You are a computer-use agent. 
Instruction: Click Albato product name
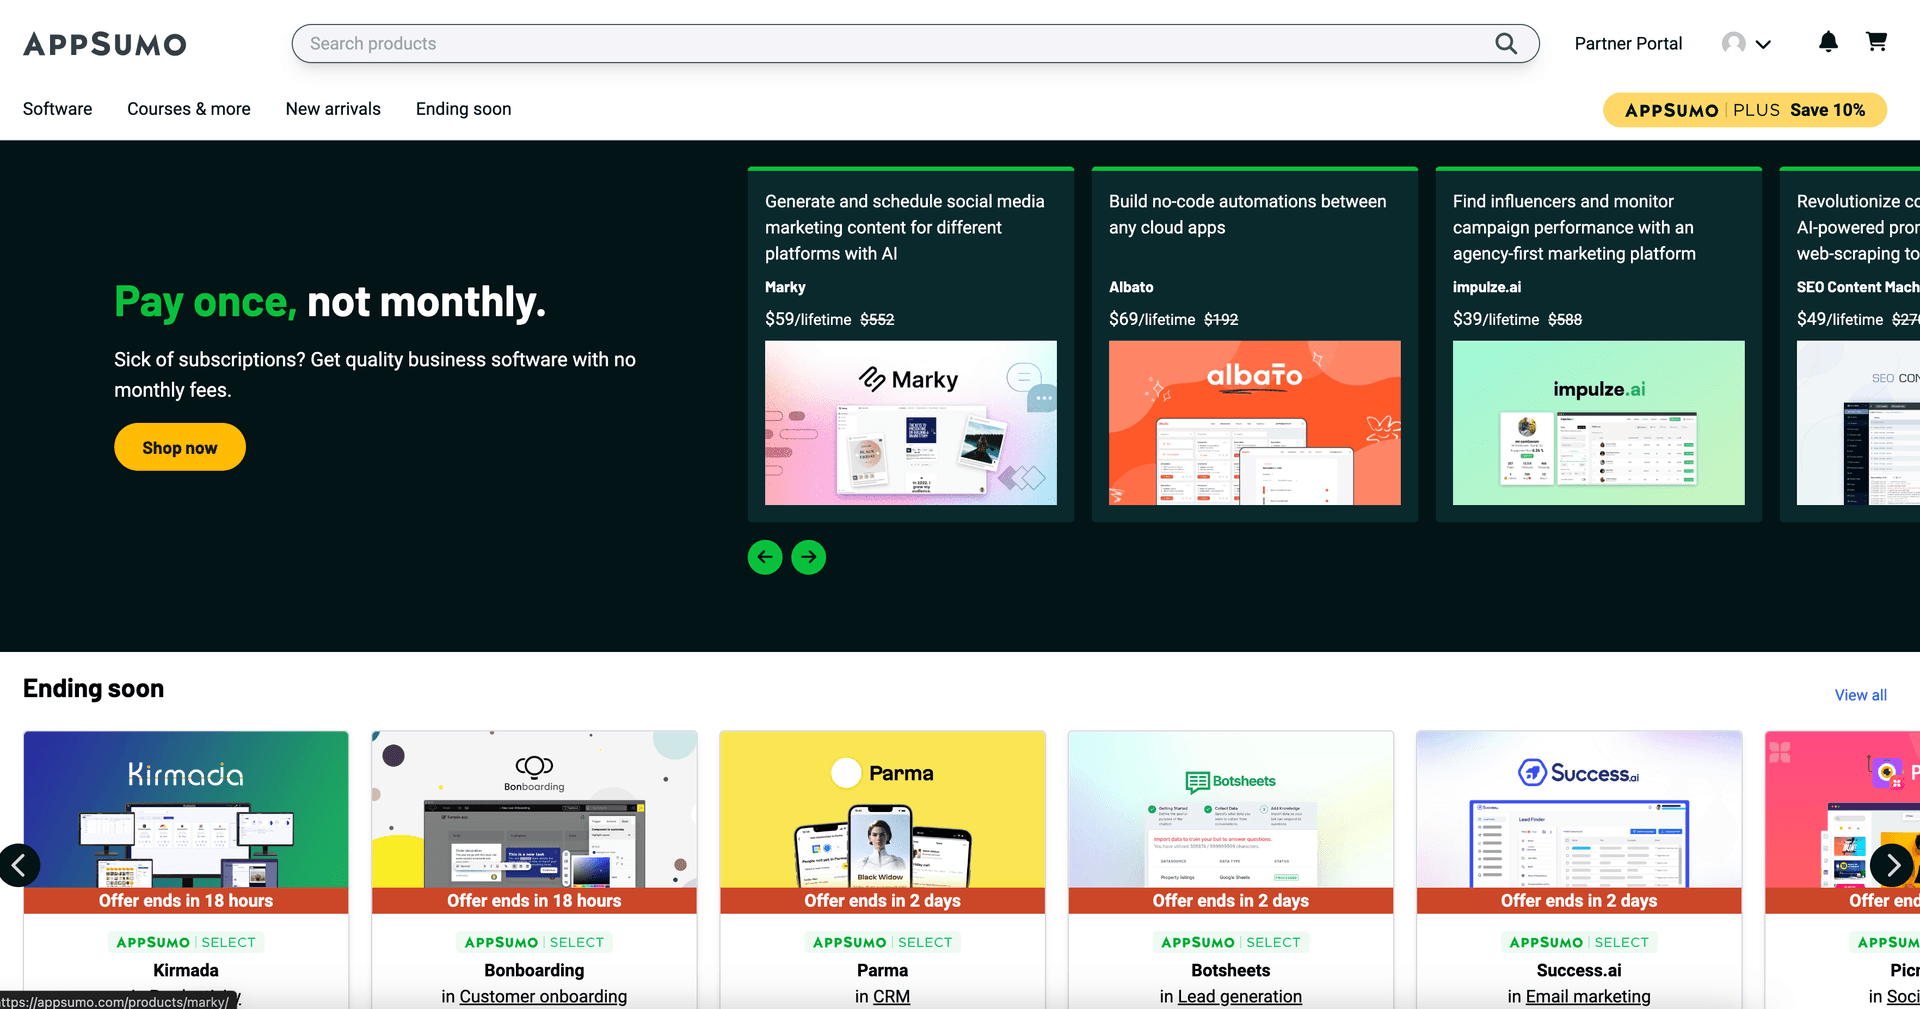[1131, 287]
